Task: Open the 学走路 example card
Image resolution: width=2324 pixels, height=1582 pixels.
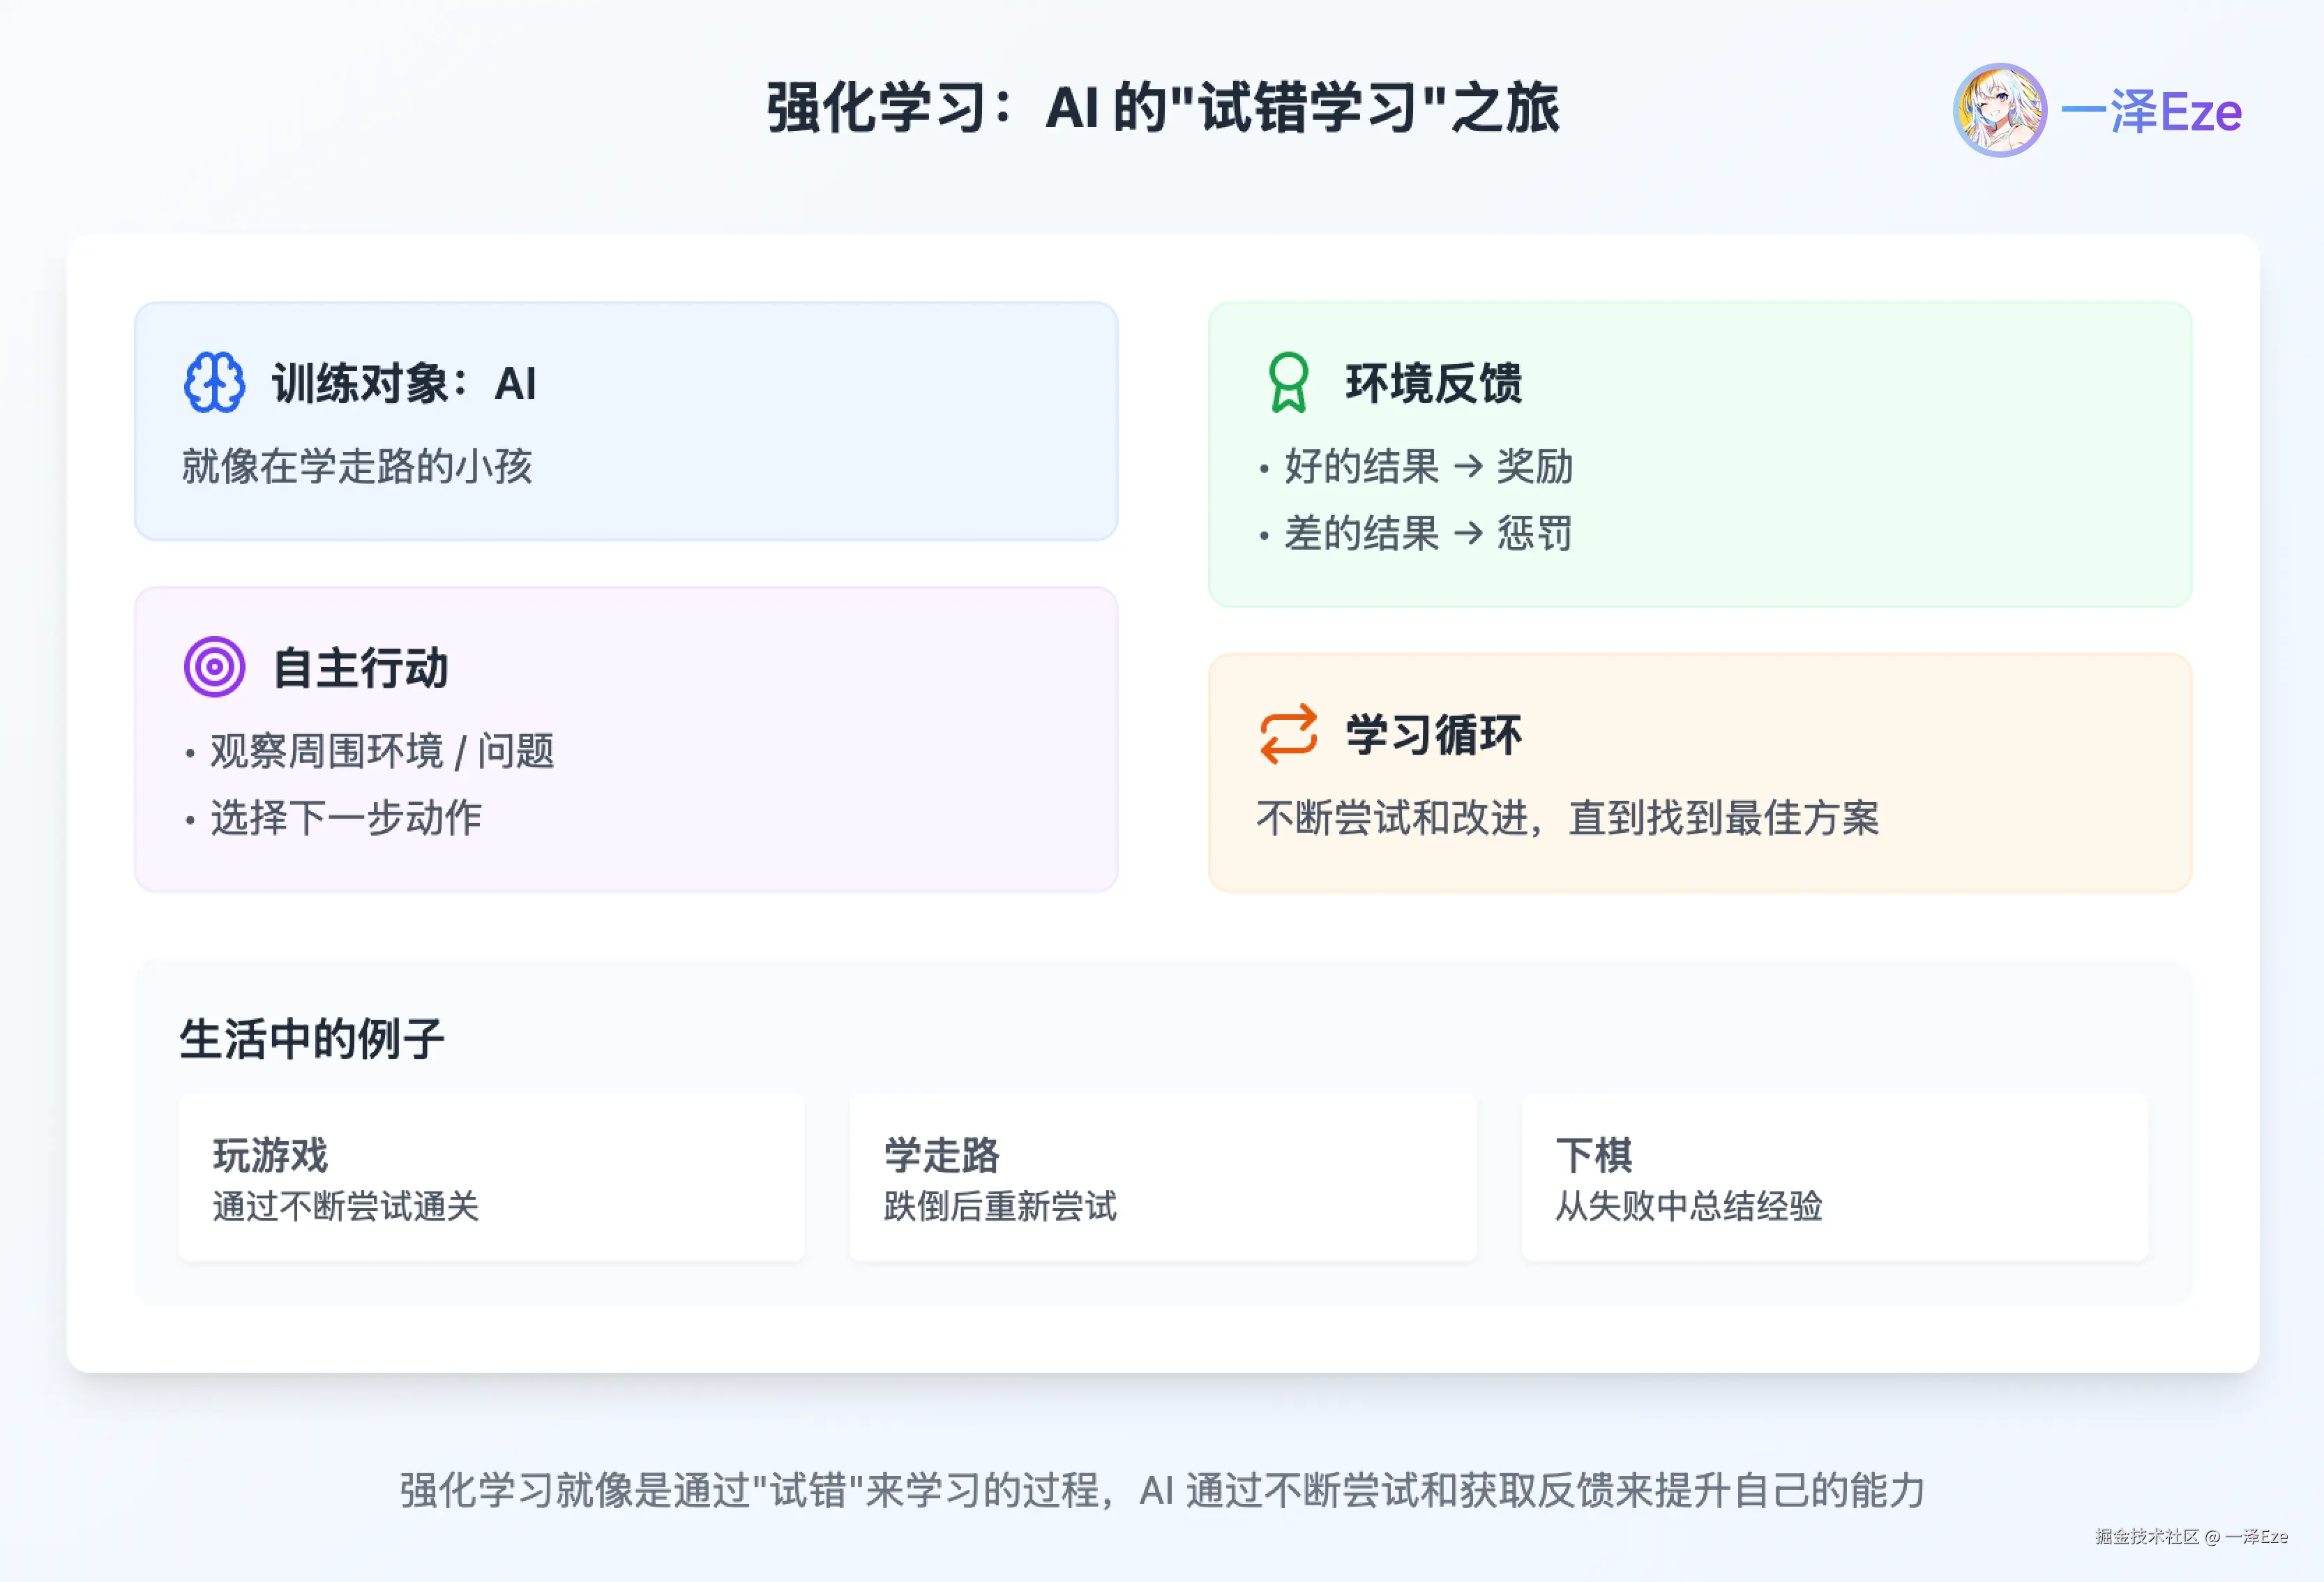Action: coord(1162,1177)
